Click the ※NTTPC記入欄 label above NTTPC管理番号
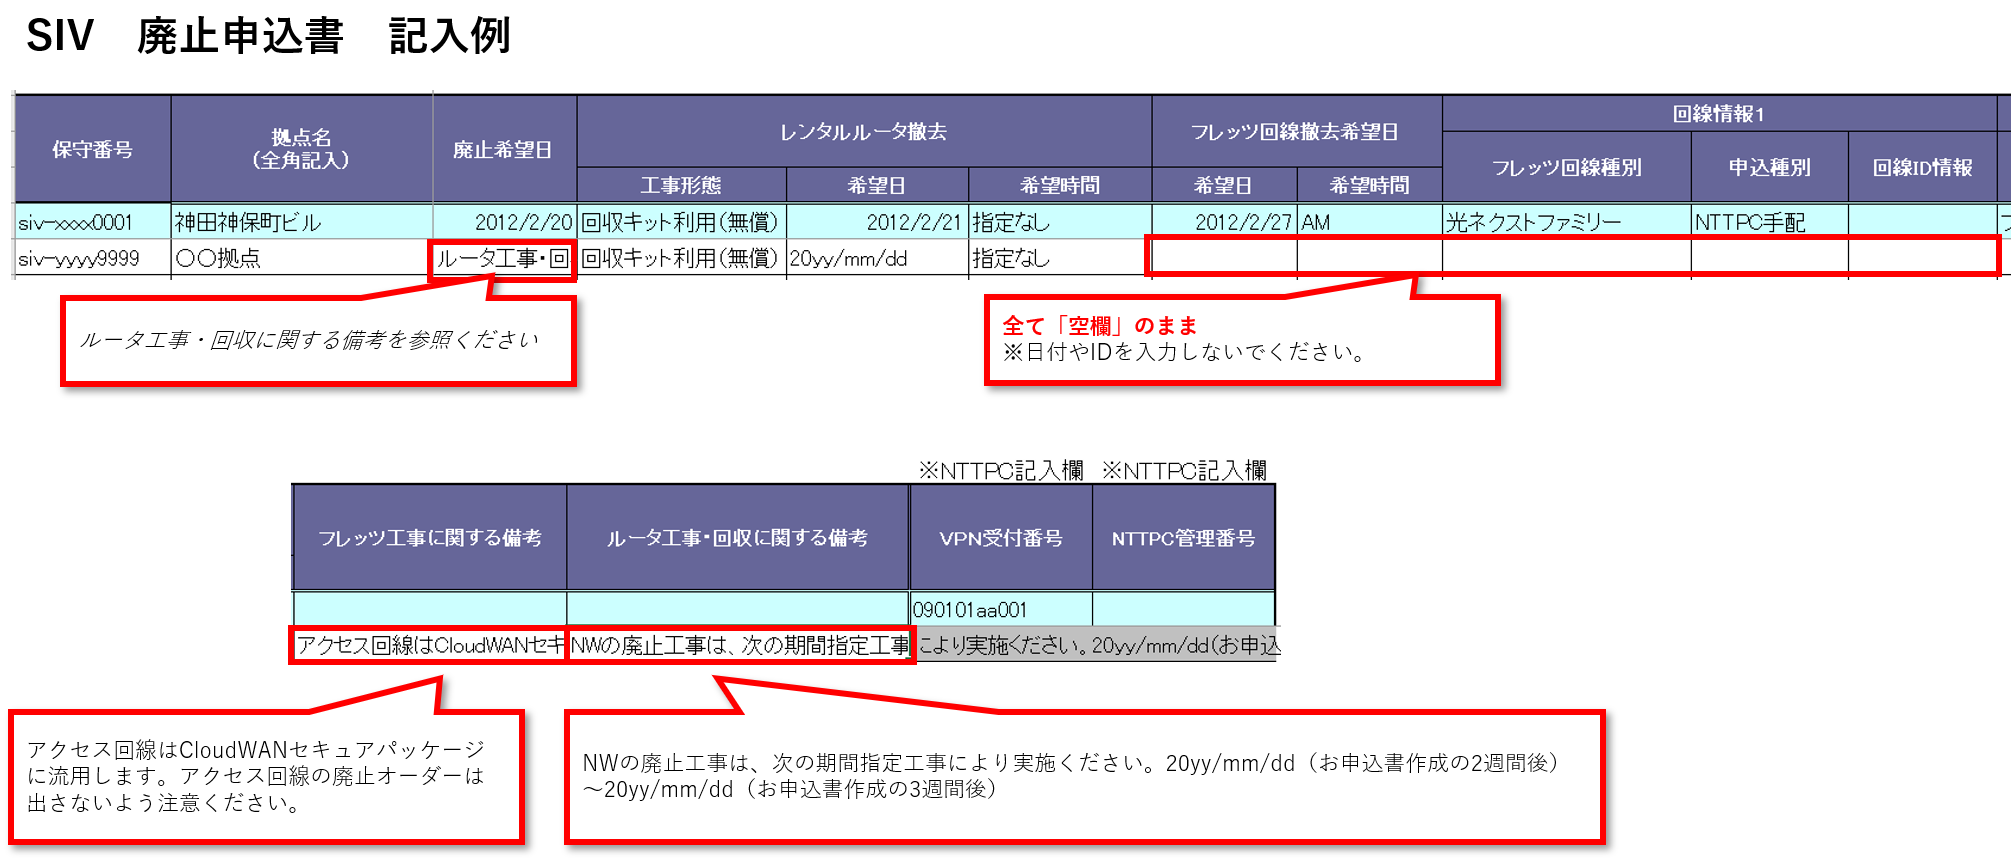This screenshot has height=858, width=2011. coord(1185,470)
